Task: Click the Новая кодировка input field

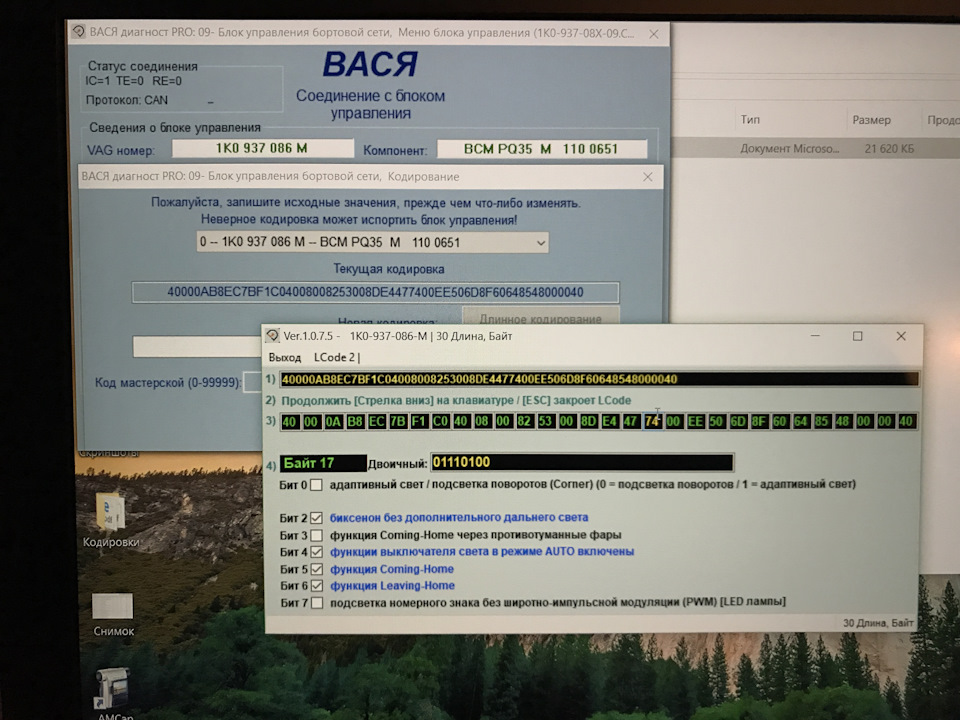Action: tap(197, 347)
